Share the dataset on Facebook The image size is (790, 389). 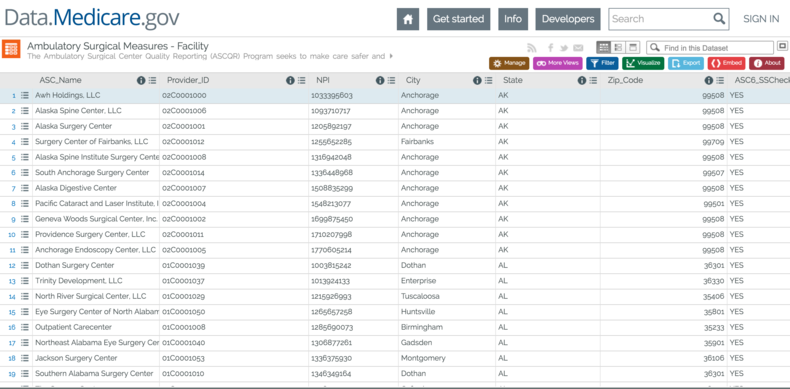click(551, 48)
